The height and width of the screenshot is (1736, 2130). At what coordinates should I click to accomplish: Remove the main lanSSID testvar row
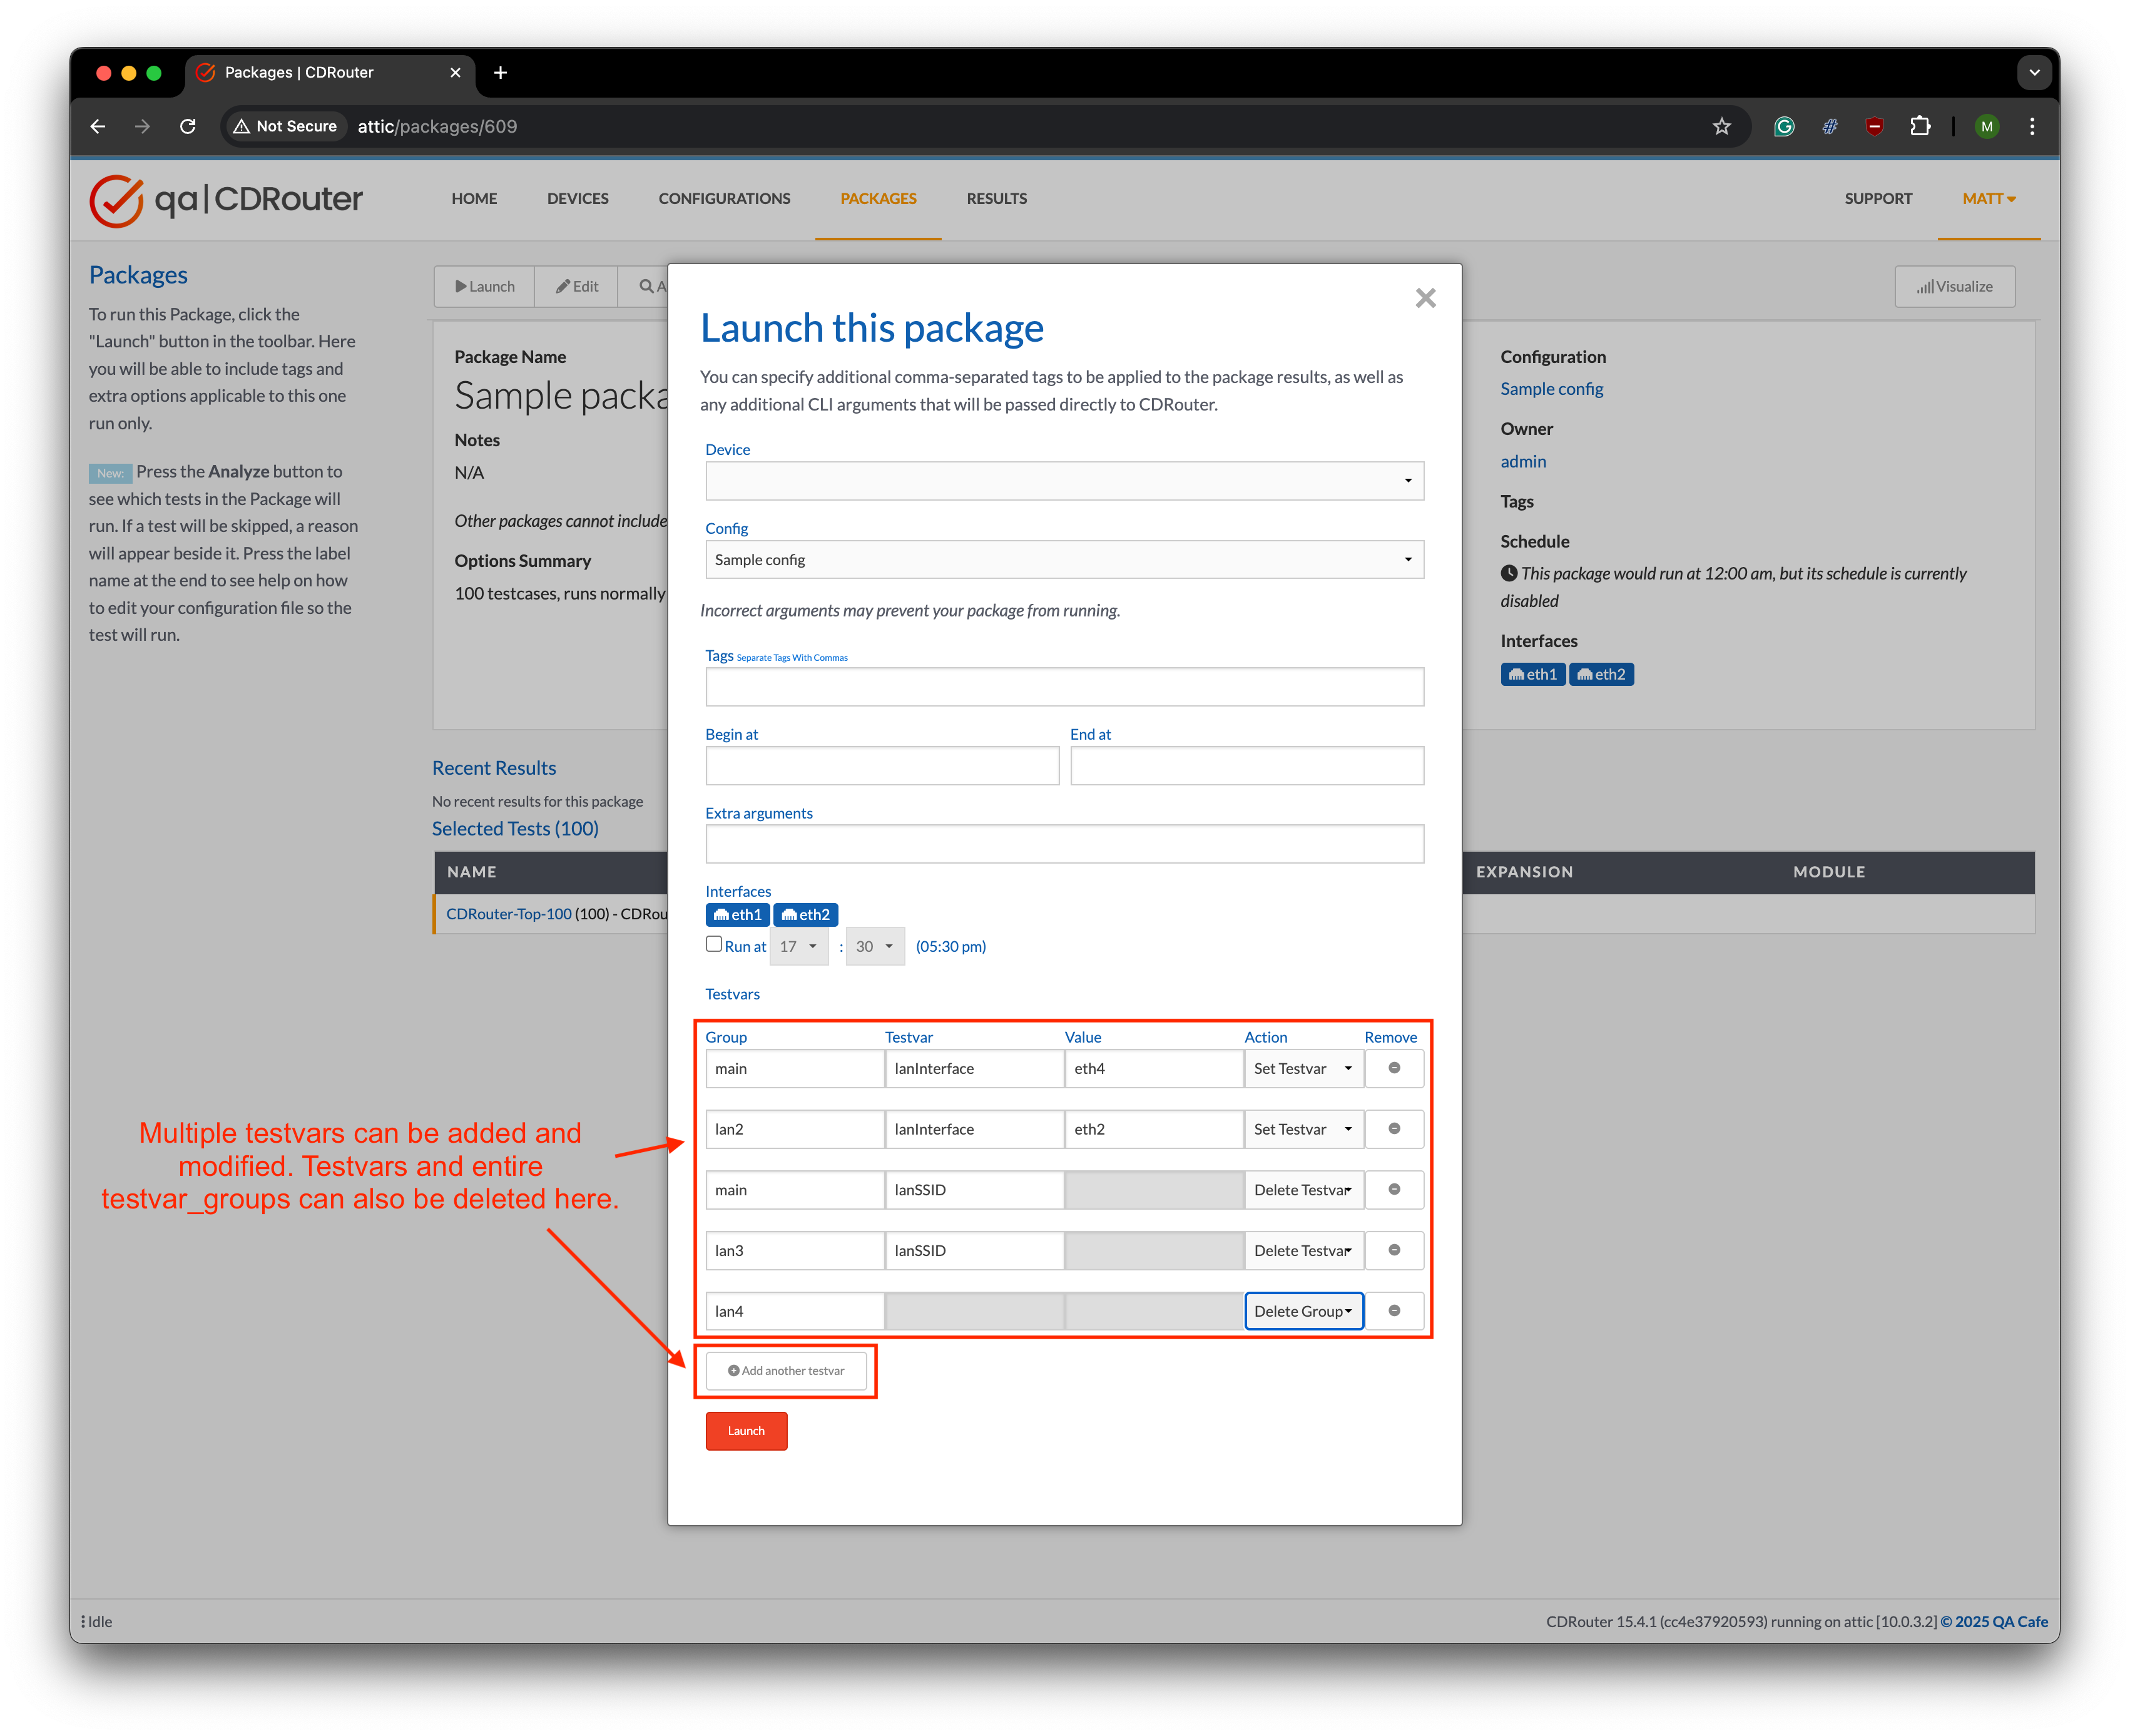[1394, 1190]
